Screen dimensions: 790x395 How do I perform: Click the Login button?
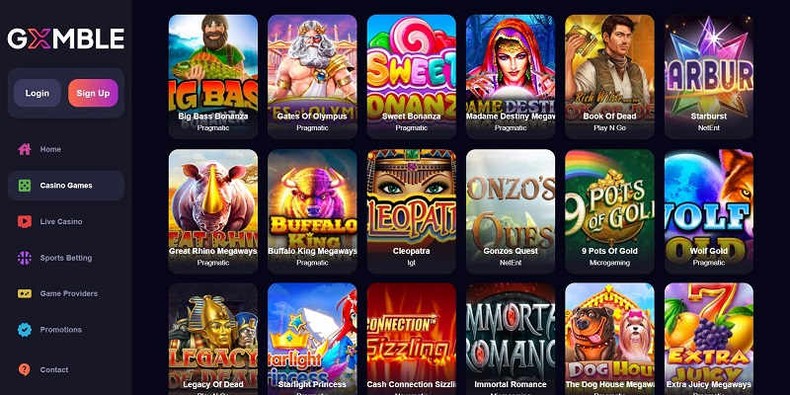click(x=37, y=93)
